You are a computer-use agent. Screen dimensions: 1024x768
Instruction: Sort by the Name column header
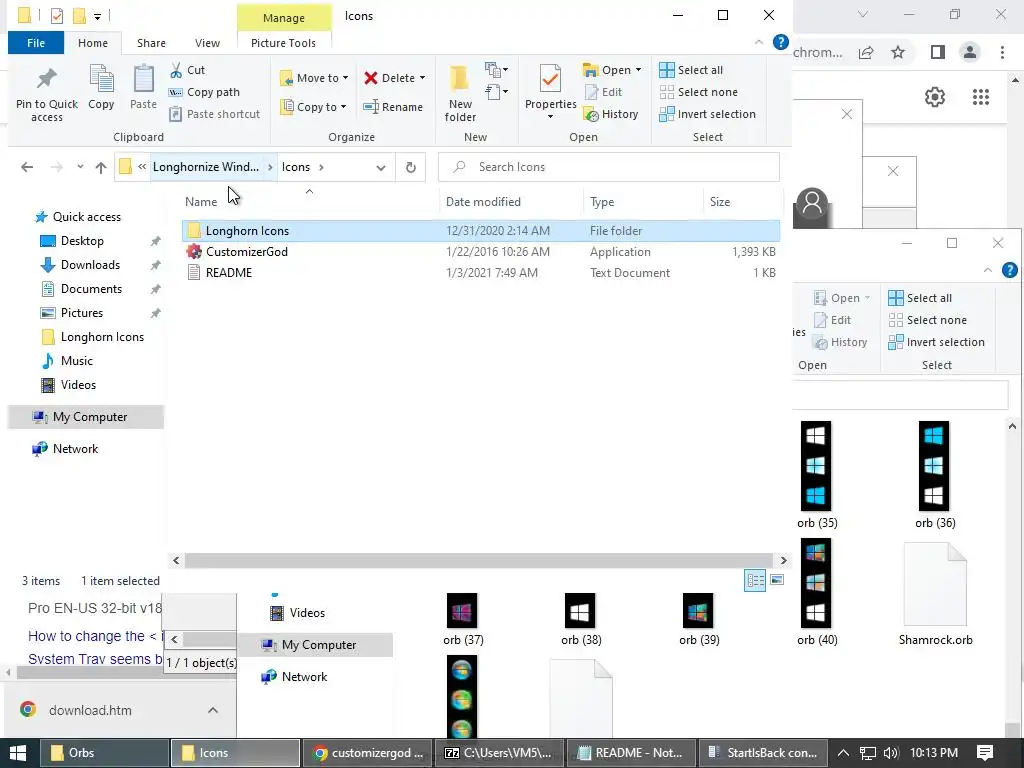click(x=200, y=202)
